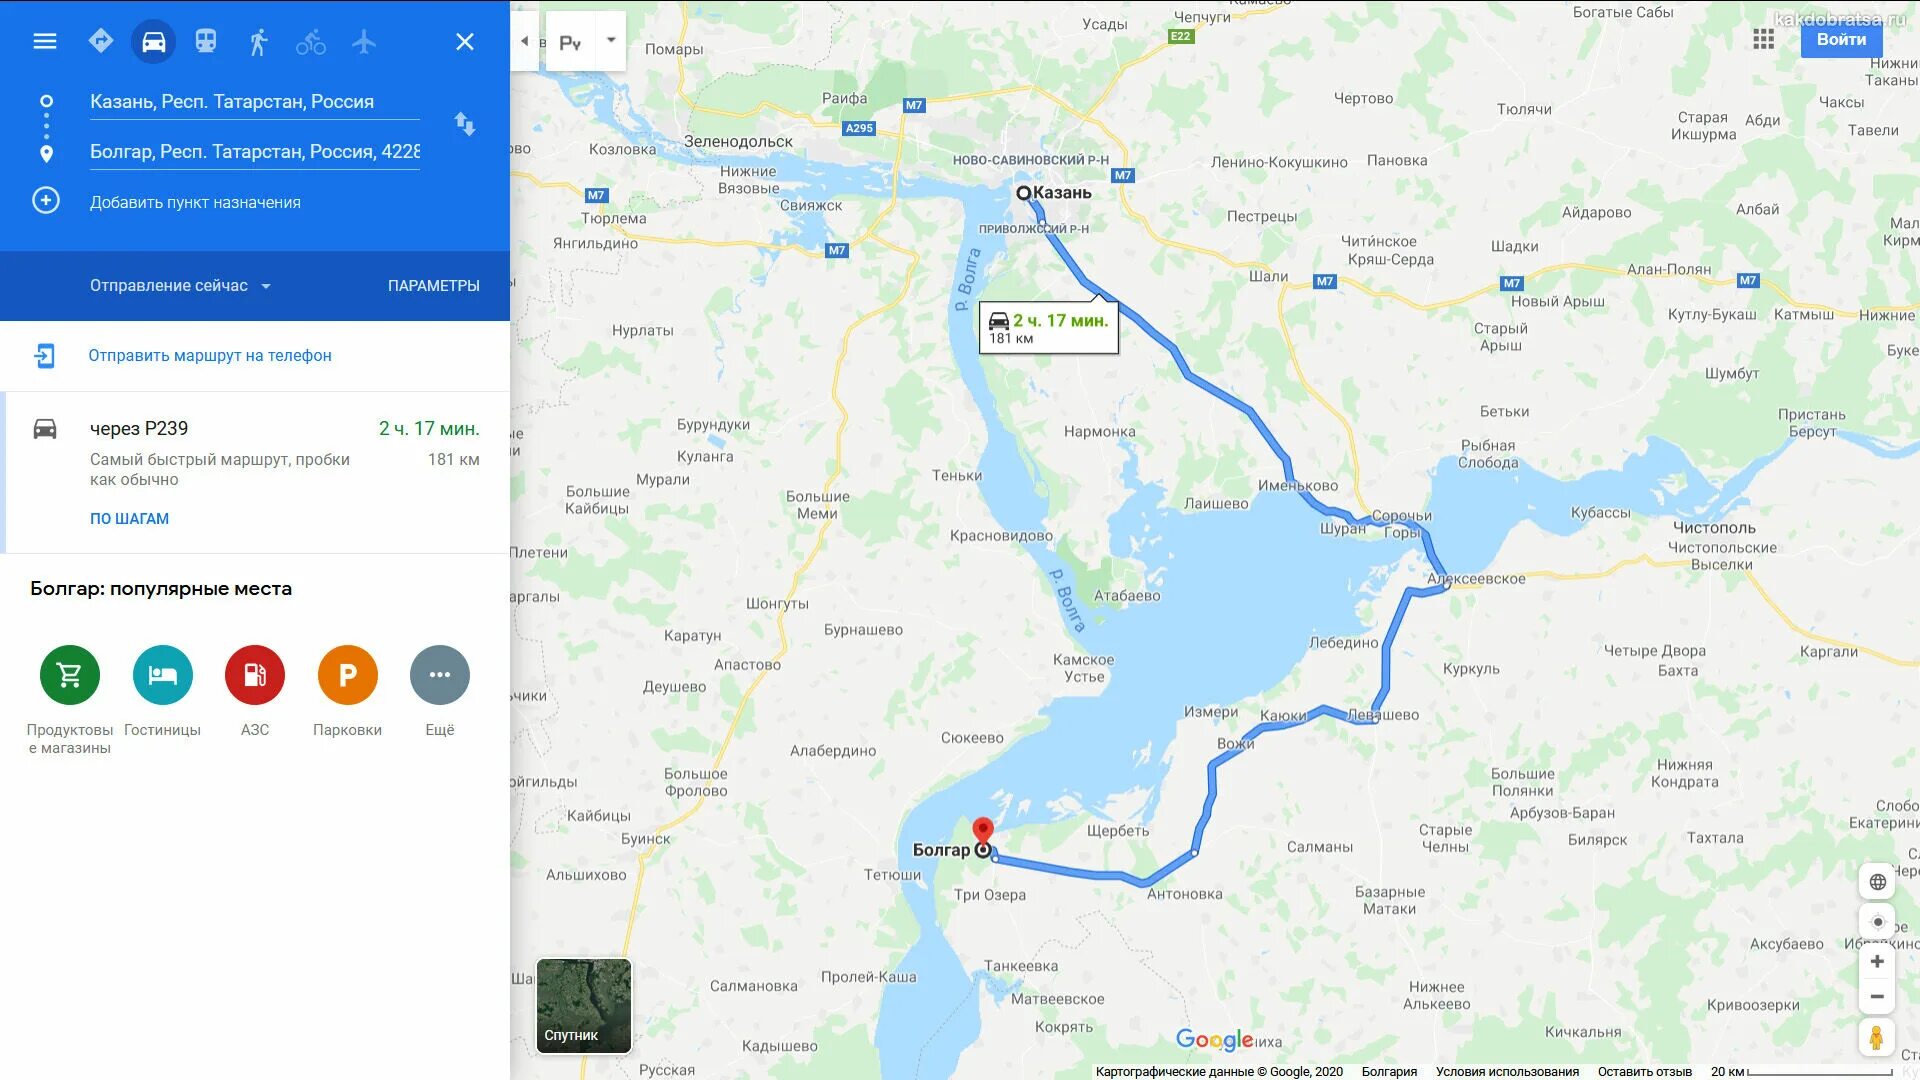Select the driving travel mode
1920x1080 pixels.
153,41
